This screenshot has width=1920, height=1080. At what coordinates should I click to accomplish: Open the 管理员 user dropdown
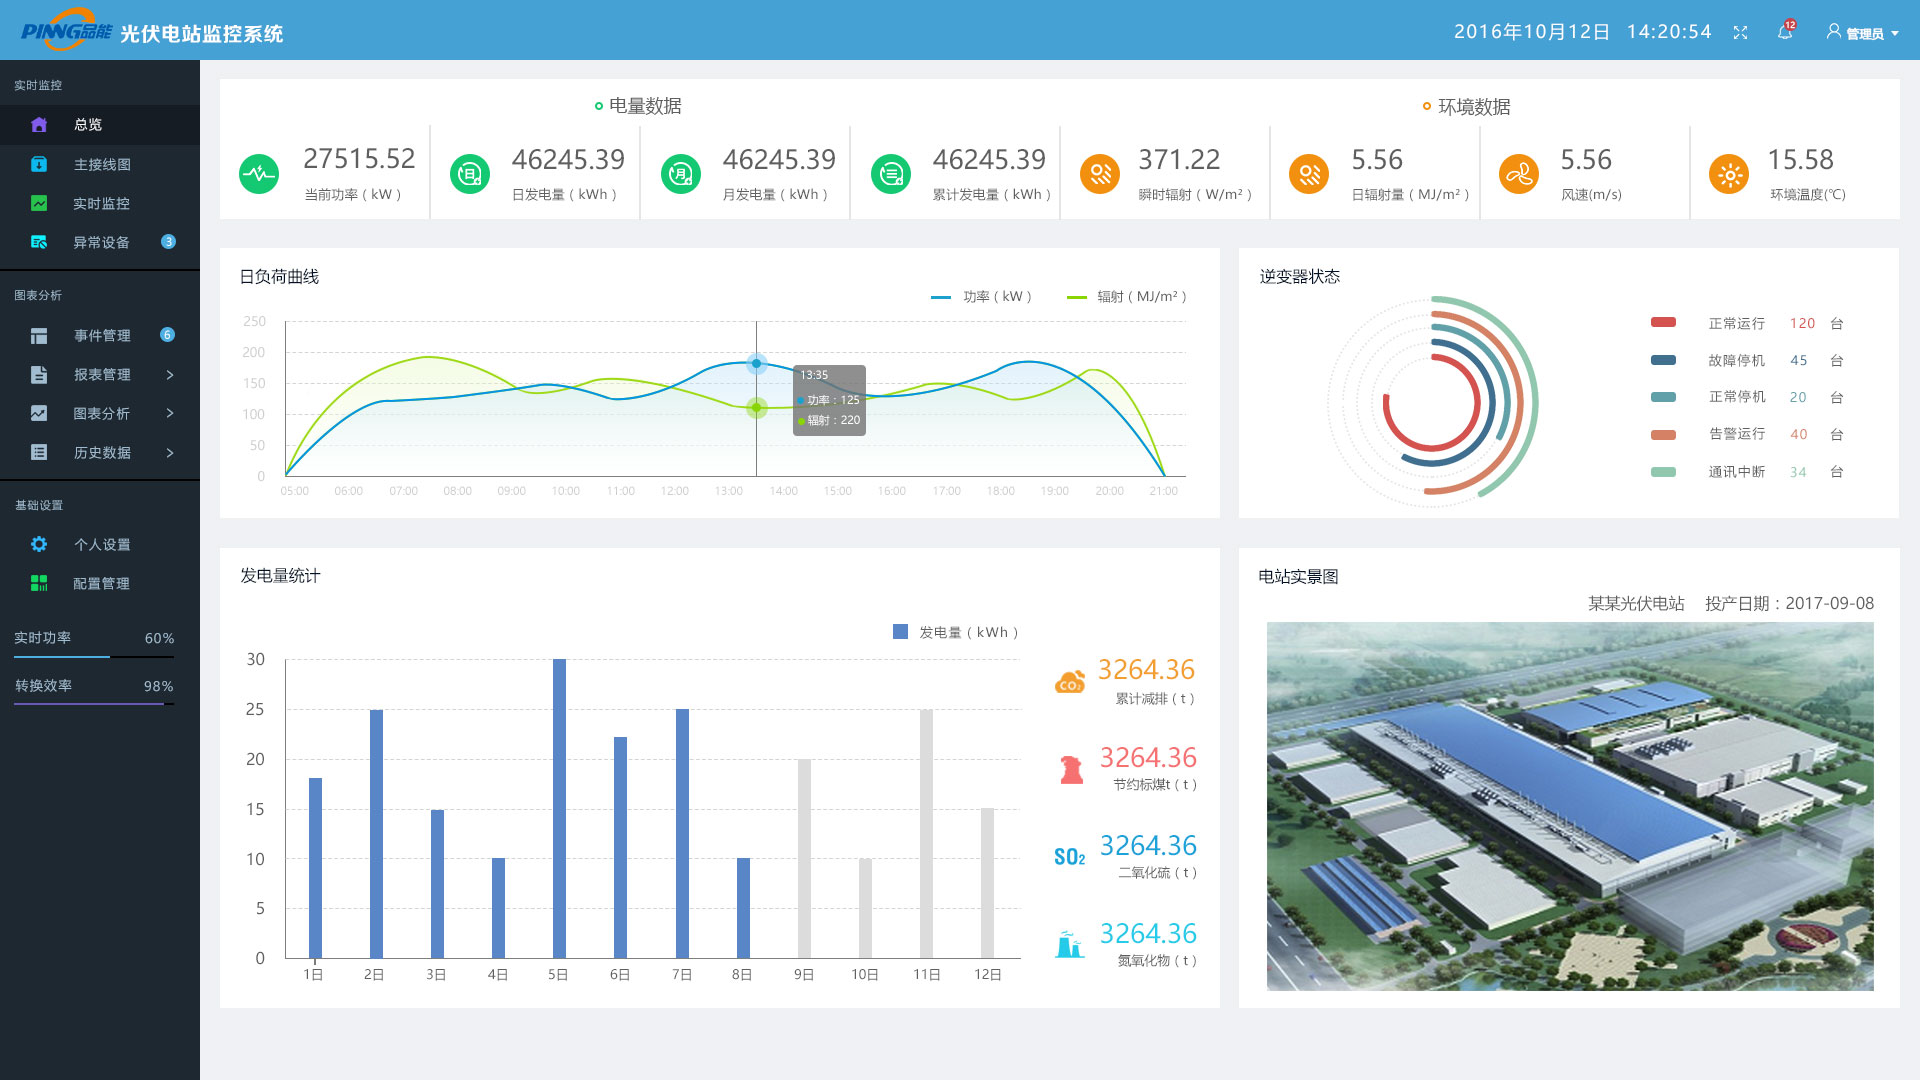point(1862,33)
